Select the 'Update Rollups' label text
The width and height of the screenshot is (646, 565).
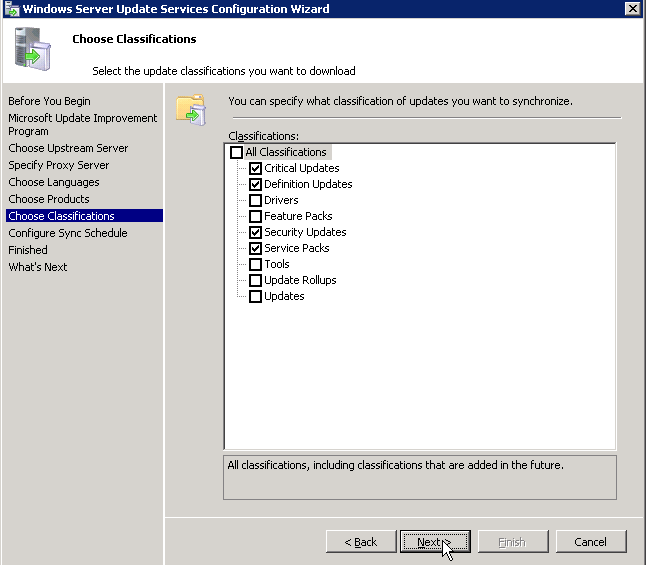coord(300,280)
